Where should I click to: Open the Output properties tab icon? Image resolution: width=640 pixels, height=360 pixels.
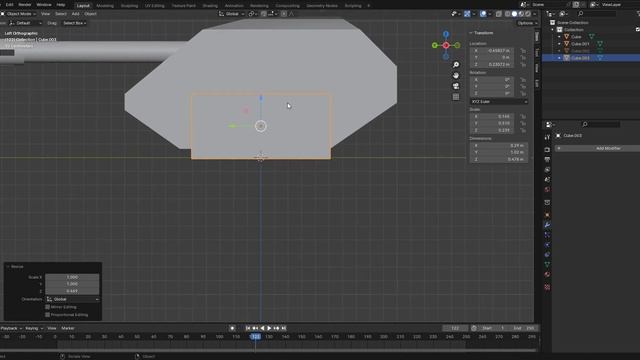coord(547,160)
